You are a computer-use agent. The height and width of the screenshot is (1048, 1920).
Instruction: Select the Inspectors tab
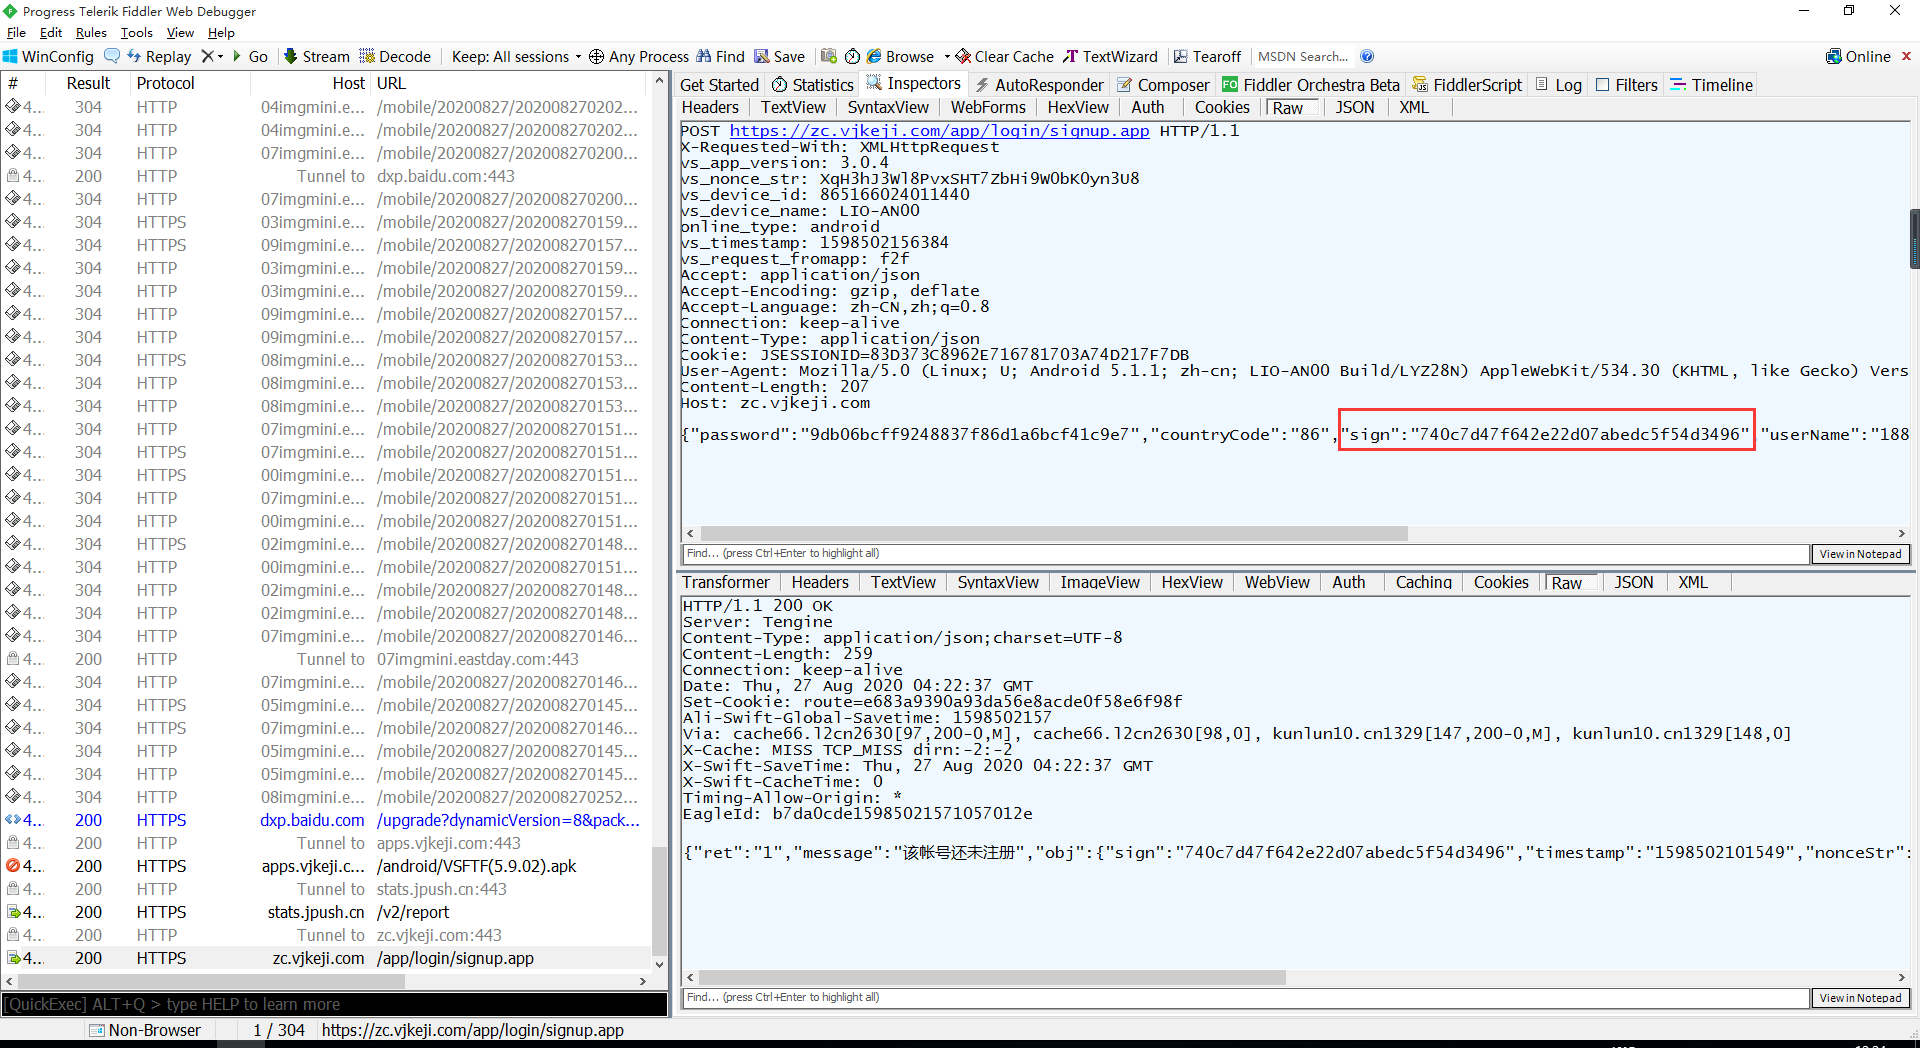point(914,84)
